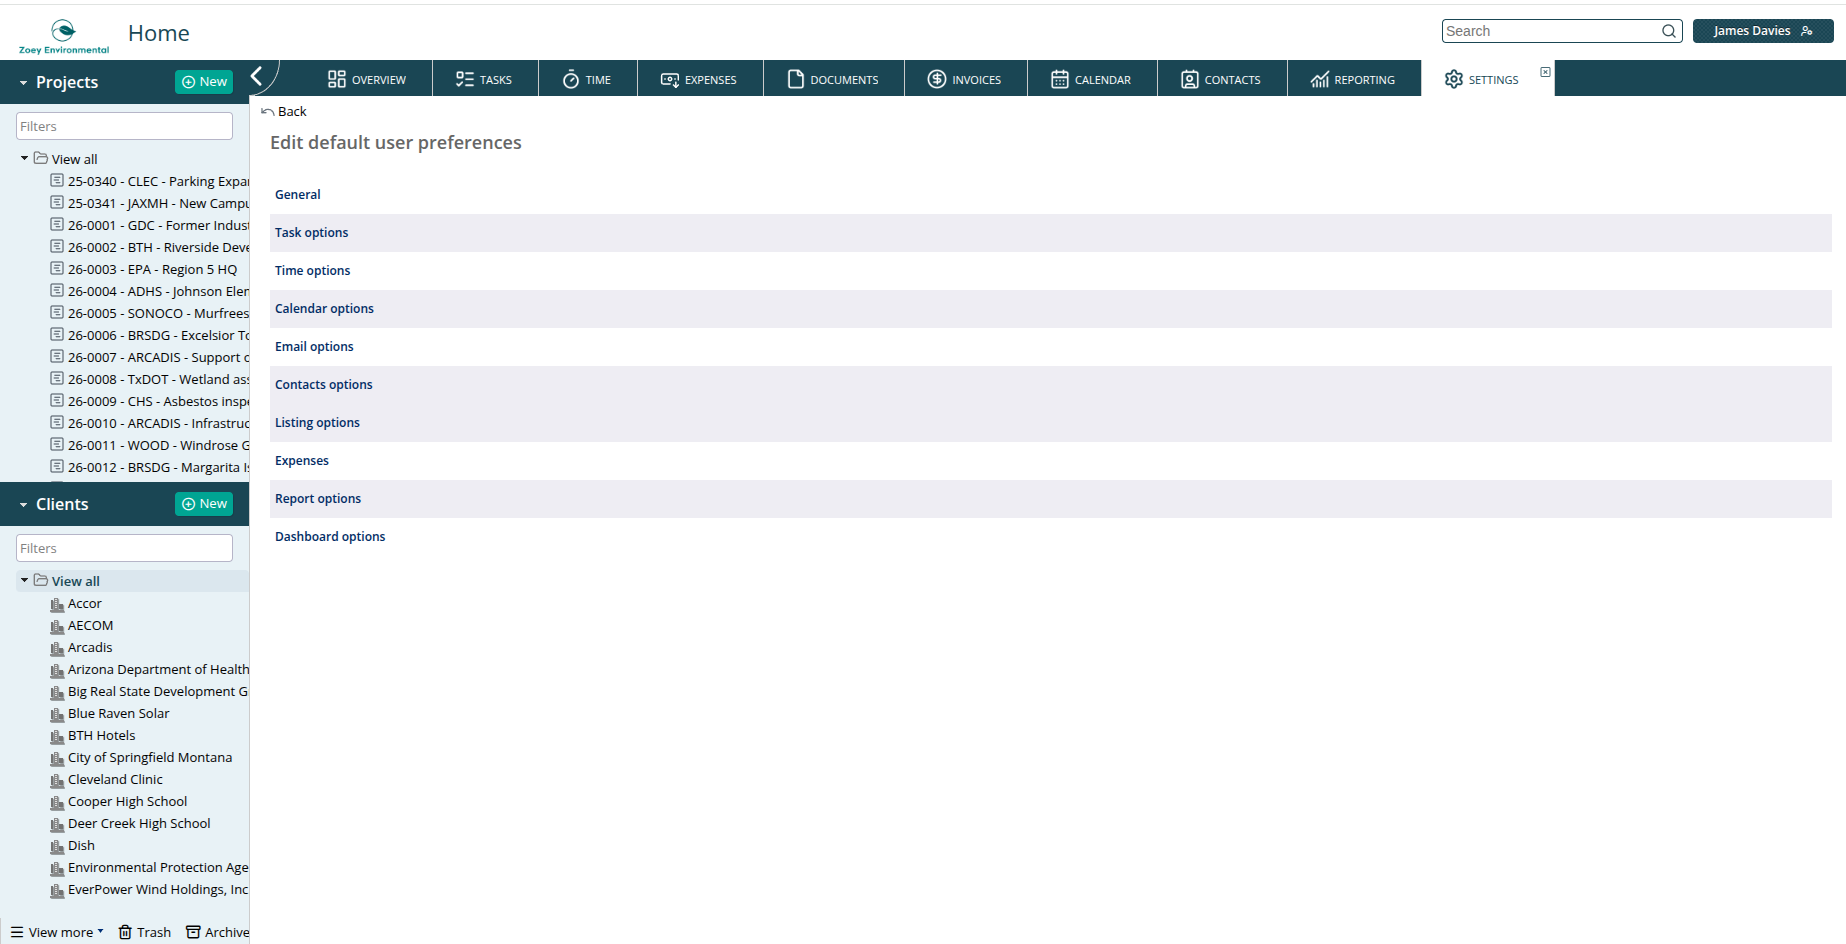Collapse Clients View all tree node

pyautogui.click(x=24, y=580)
